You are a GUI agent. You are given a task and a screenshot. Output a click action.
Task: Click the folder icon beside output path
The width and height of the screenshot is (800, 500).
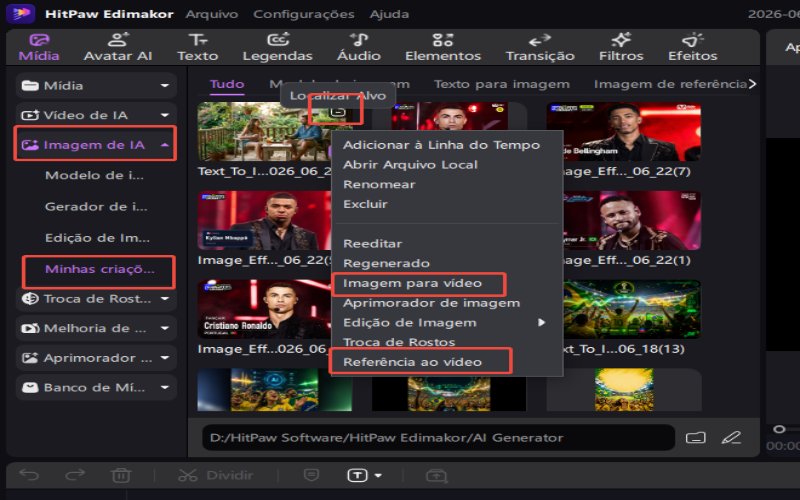(x=695, y=438)
